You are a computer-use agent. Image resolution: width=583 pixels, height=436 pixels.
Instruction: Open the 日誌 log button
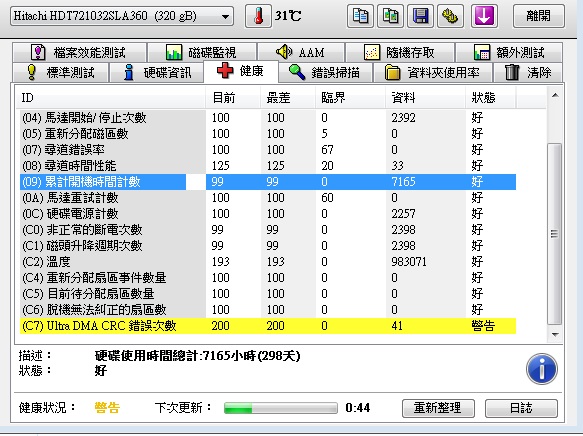click(x=521, y=408)
